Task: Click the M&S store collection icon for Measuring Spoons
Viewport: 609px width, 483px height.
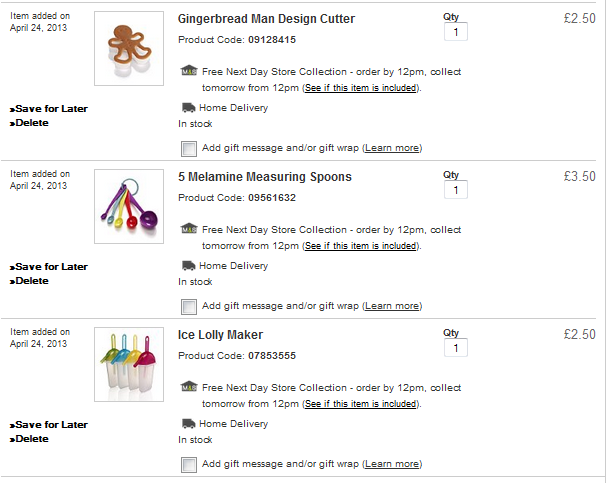Action: (x=188, y=229)
